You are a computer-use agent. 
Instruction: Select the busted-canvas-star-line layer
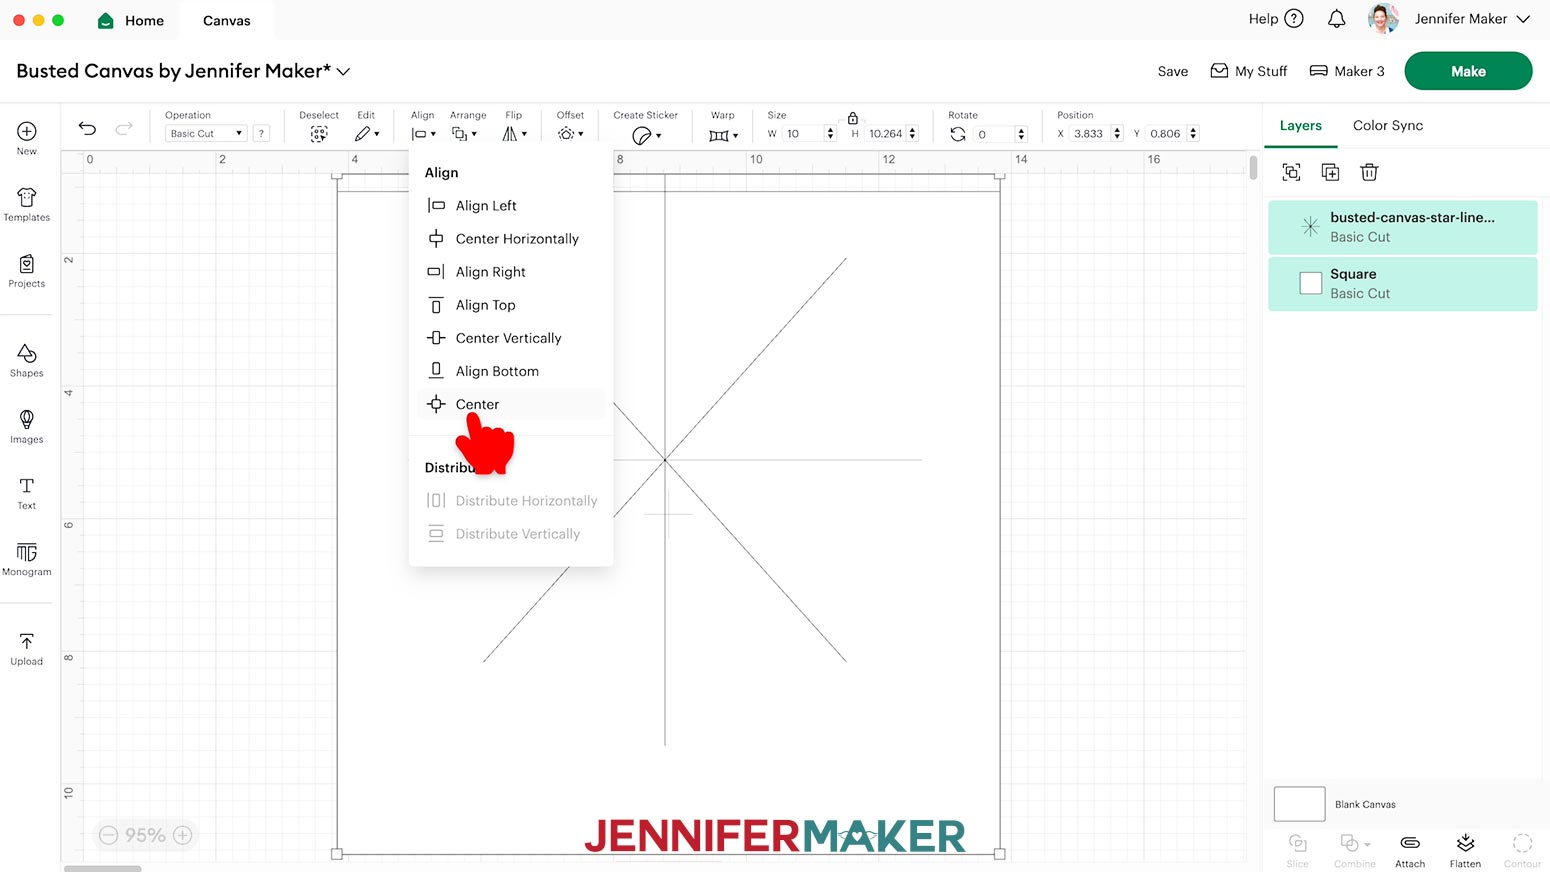click(x=1402, y=227)
